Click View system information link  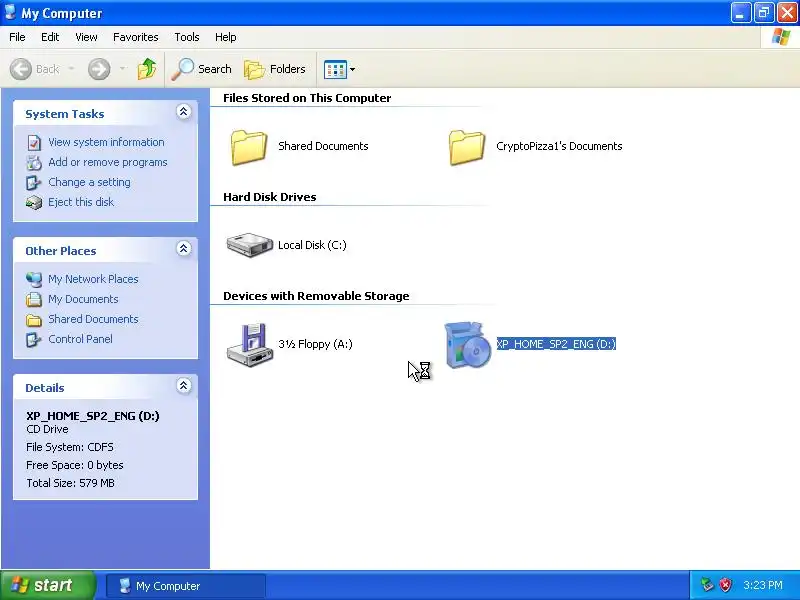click(106, 142)
